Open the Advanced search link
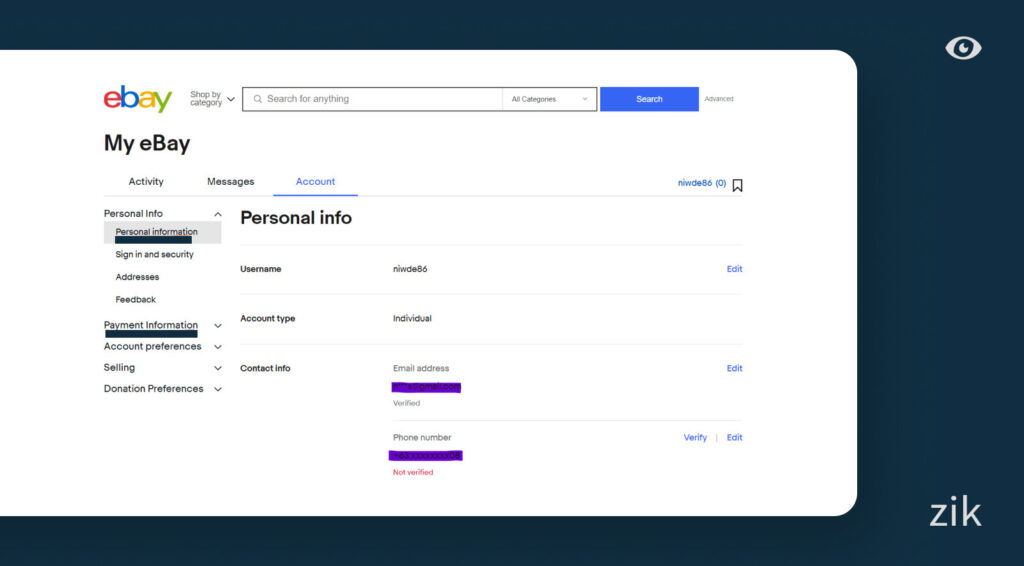The width and height of the screenshot is (1024, 566). coord(718,99)
